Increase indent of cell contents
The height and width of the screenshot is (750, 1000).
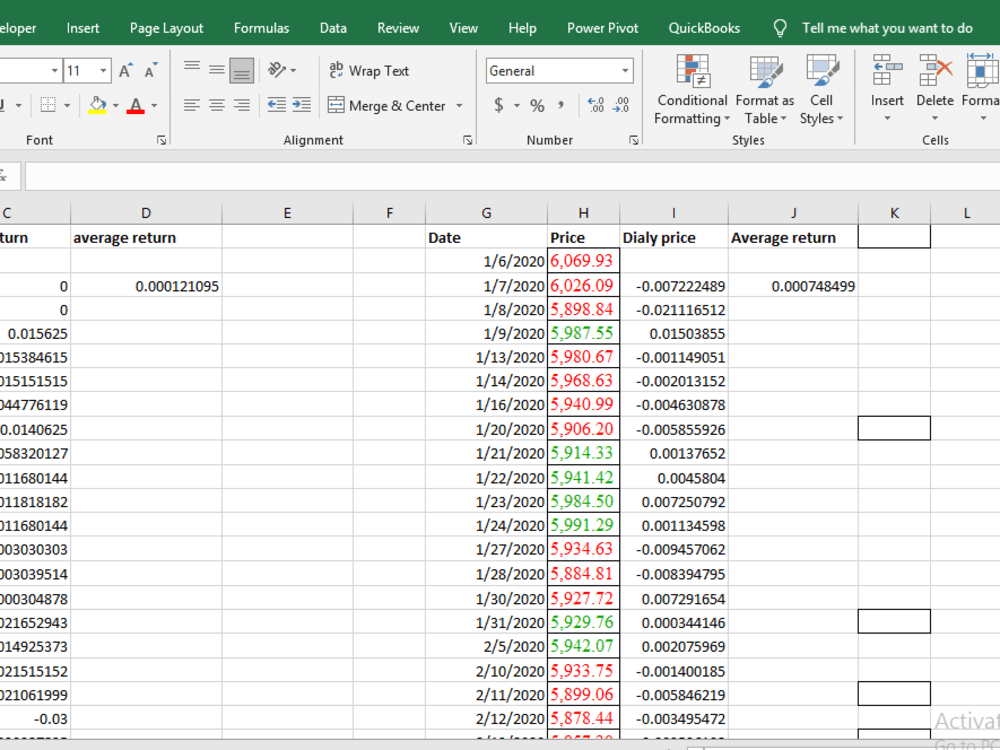pyautogui.click(x=302, y=105)
